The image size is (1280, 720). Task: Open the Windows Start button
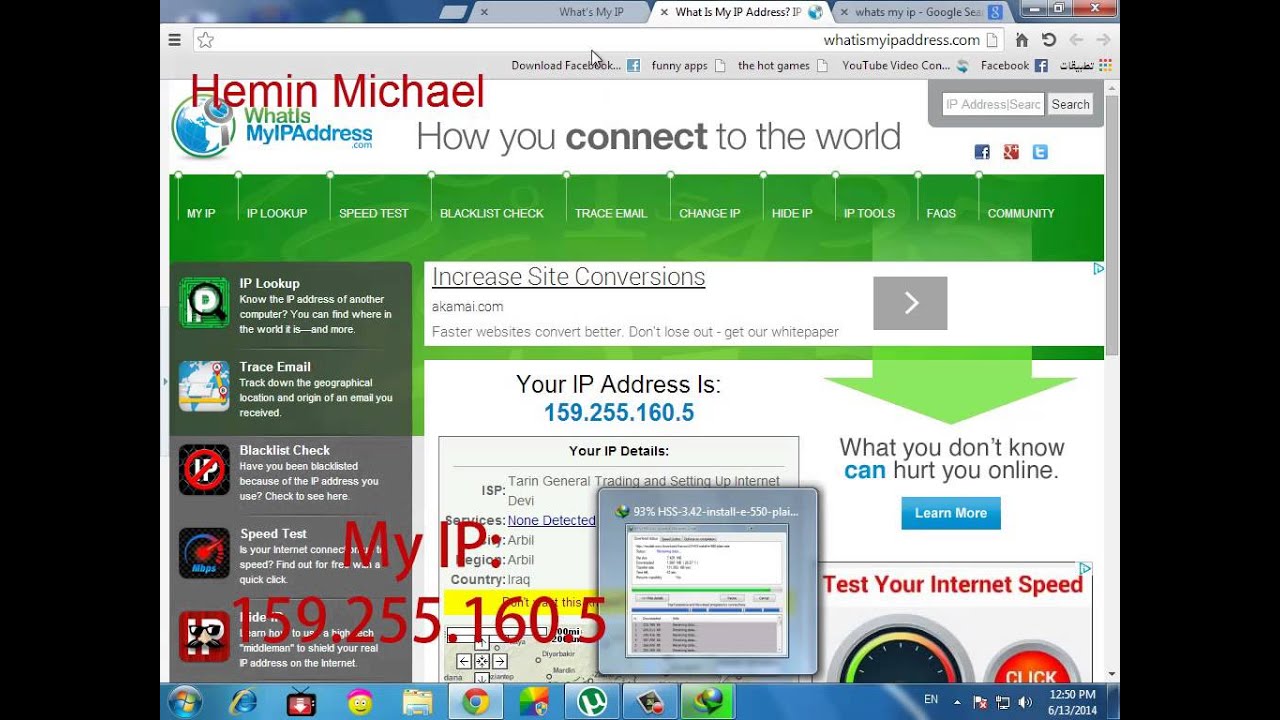pos(185,702)
